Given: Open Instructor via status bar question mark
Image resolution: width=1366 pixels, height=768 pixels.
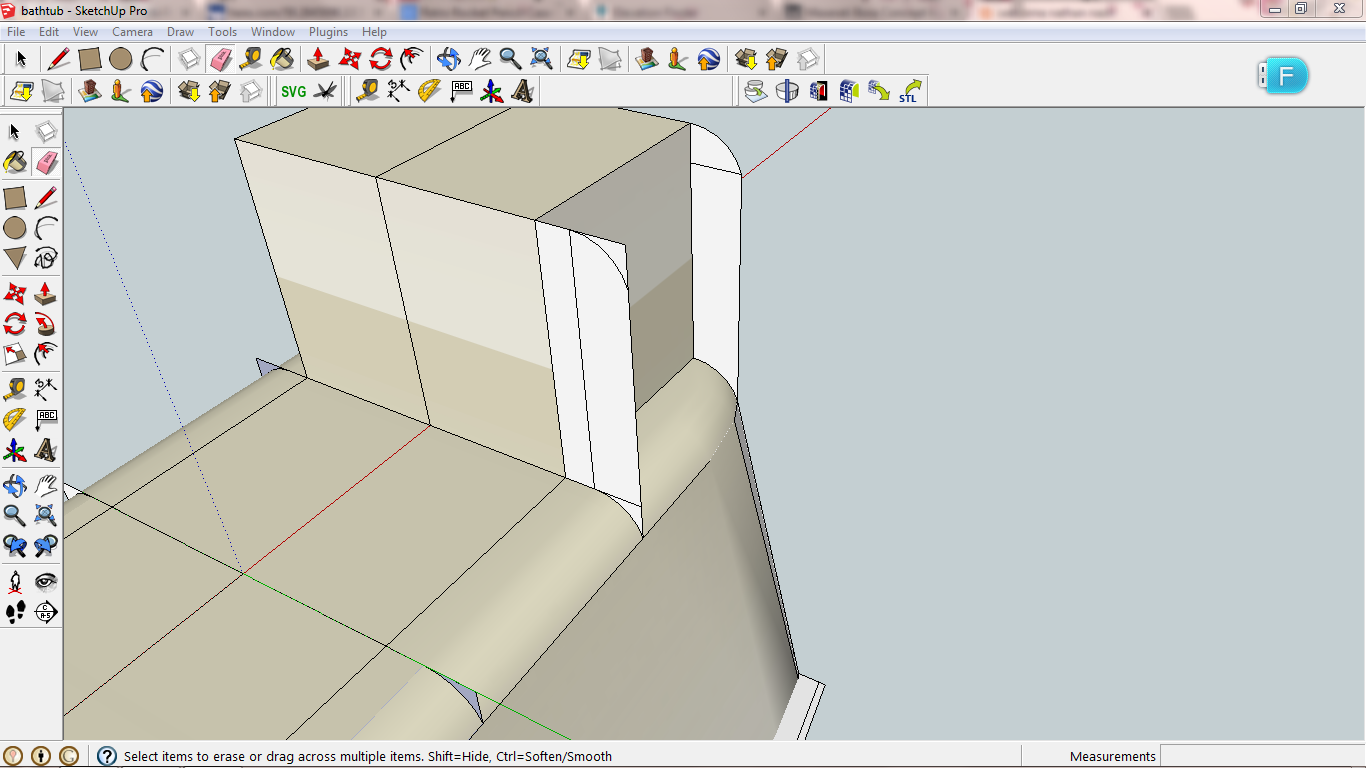Looking at the screenshot, I should point(107,756).
